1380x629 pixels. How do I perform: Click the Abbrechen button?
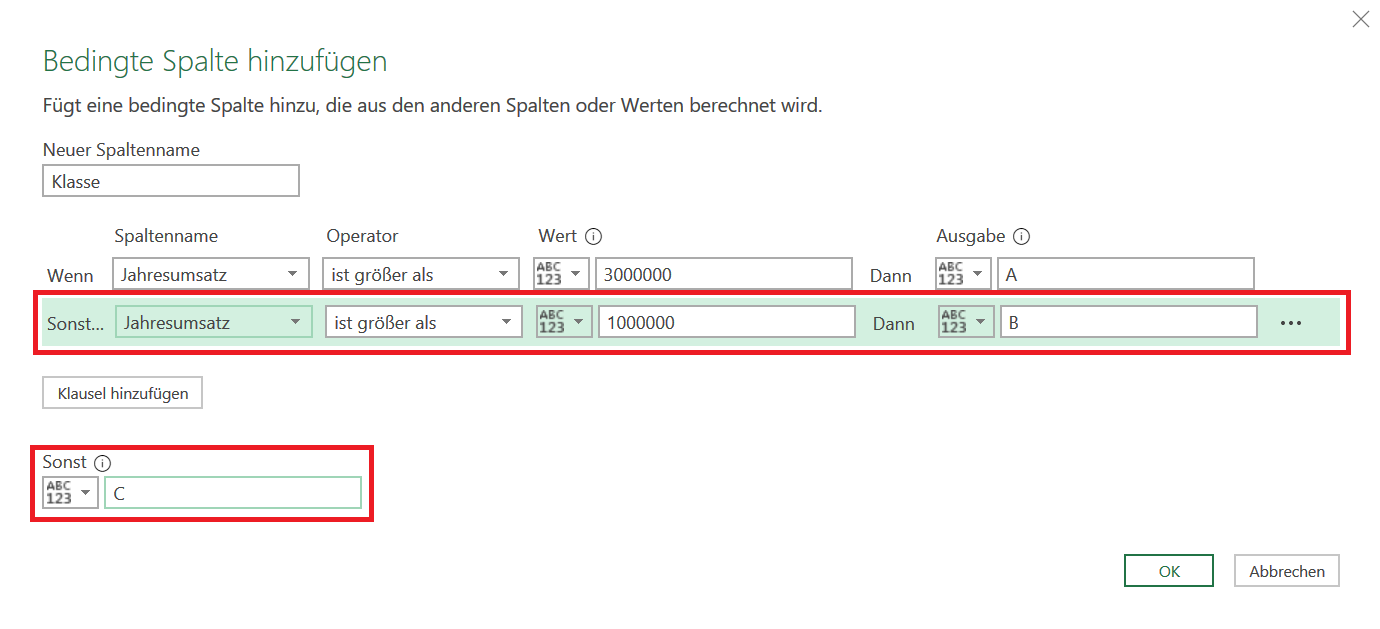pyautogui.click(x=1287, y=571)
